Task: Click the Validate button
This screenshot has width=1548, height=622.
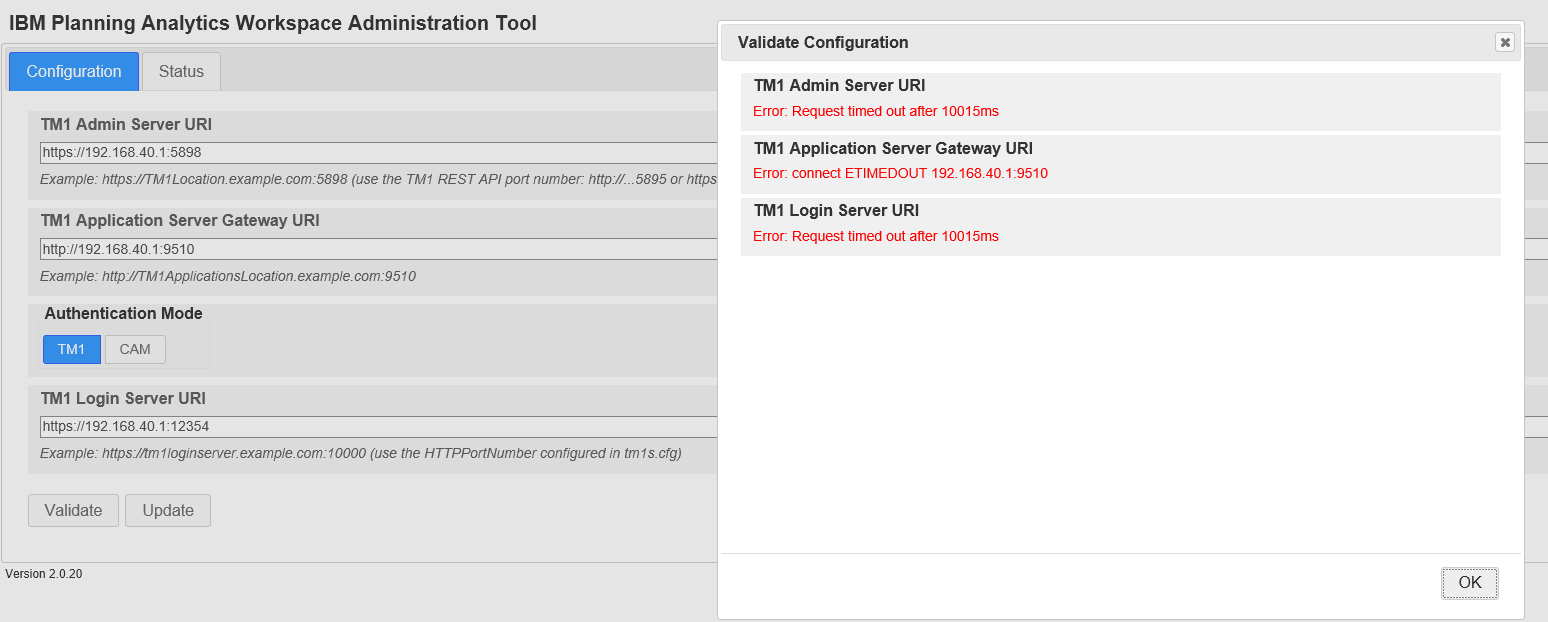Action: (73, 510)
